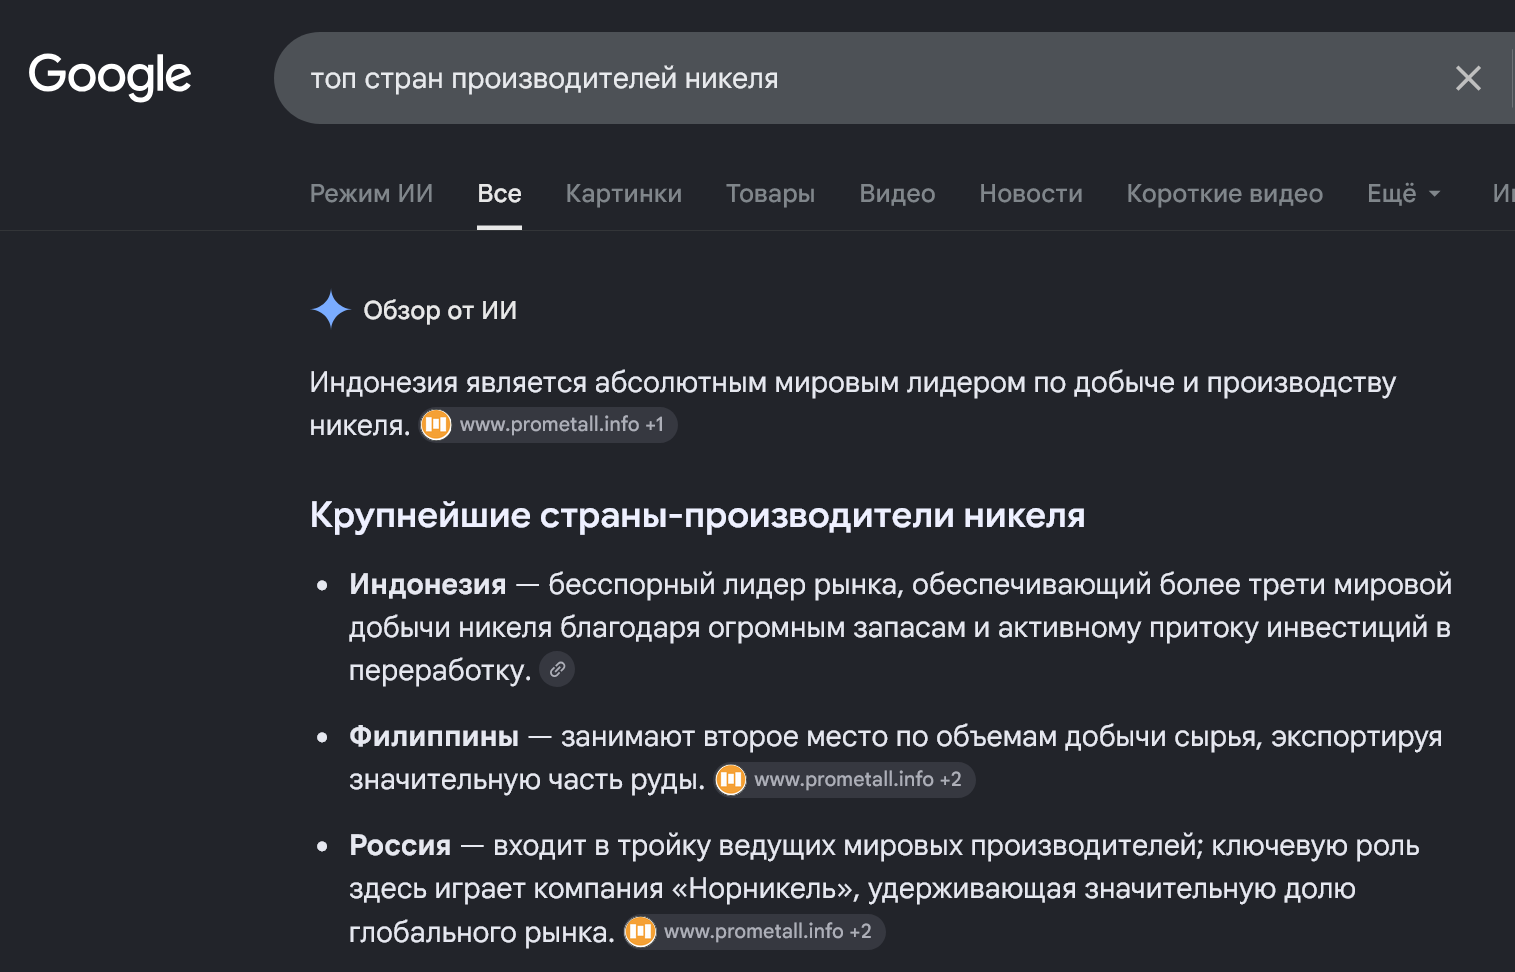Click the bold word Индонезия
This screenshot has width=1515, height=972.
428,584
